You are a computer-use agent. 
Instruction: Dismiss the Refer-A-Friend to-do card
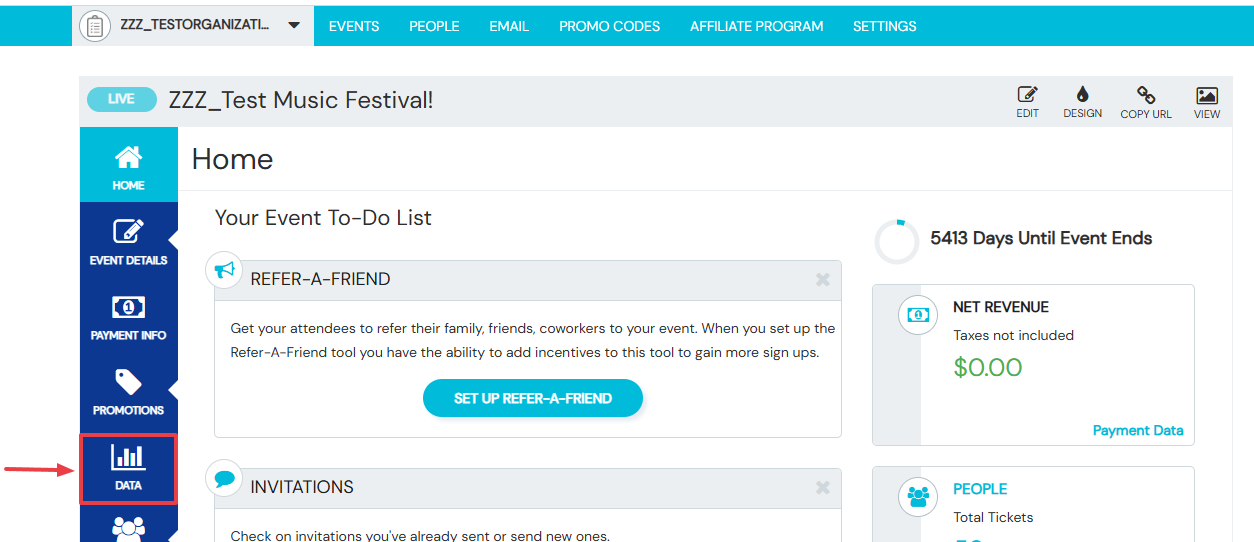pyautogui.click(x=823, y=279)
